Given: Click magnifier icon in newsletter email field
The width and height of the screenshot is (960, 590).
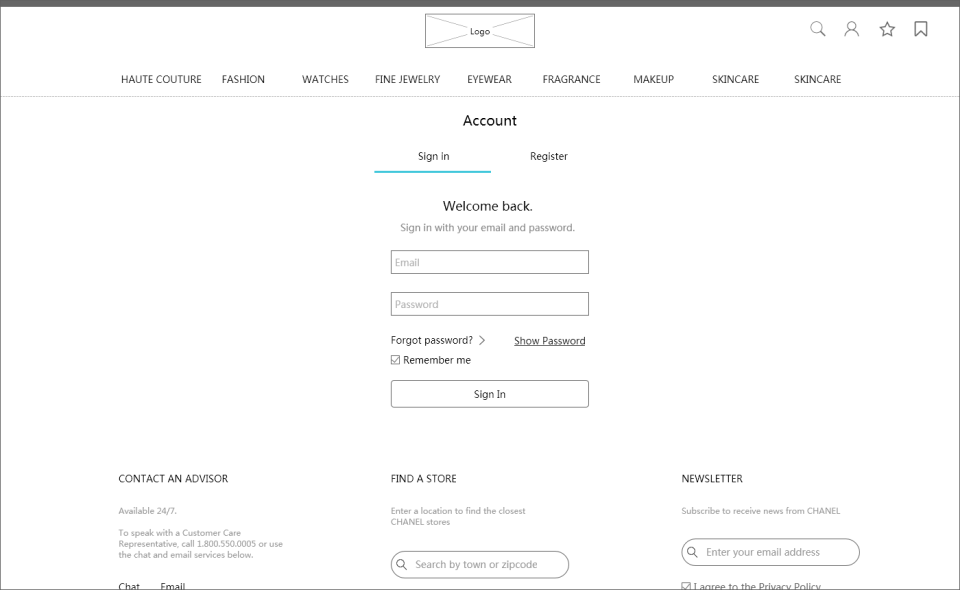Looking at the screenshot, I should click(x=692, y=552).
